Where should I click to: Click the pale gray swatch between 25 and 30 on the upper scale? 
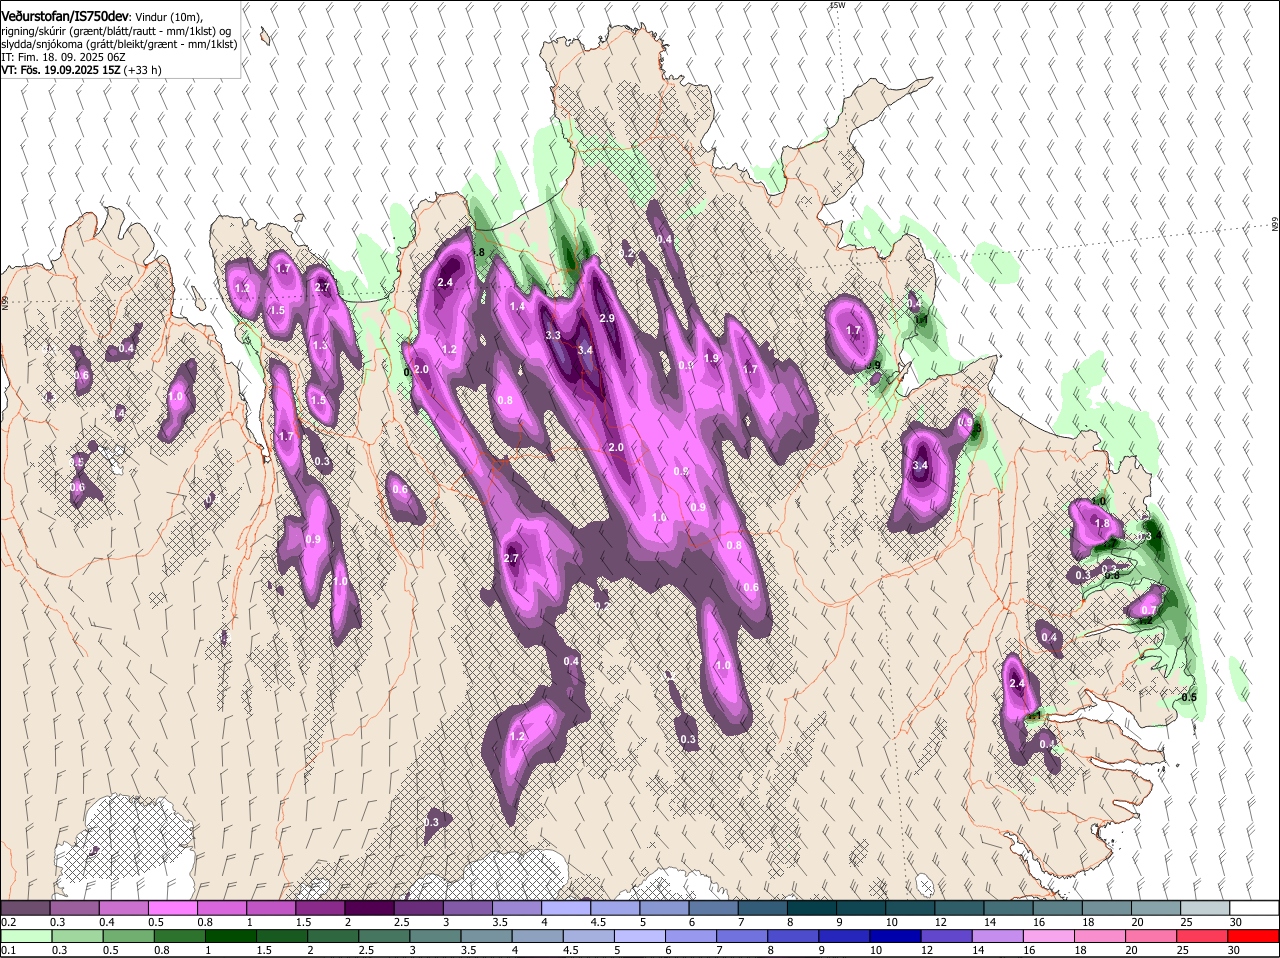click(1205, 908)
